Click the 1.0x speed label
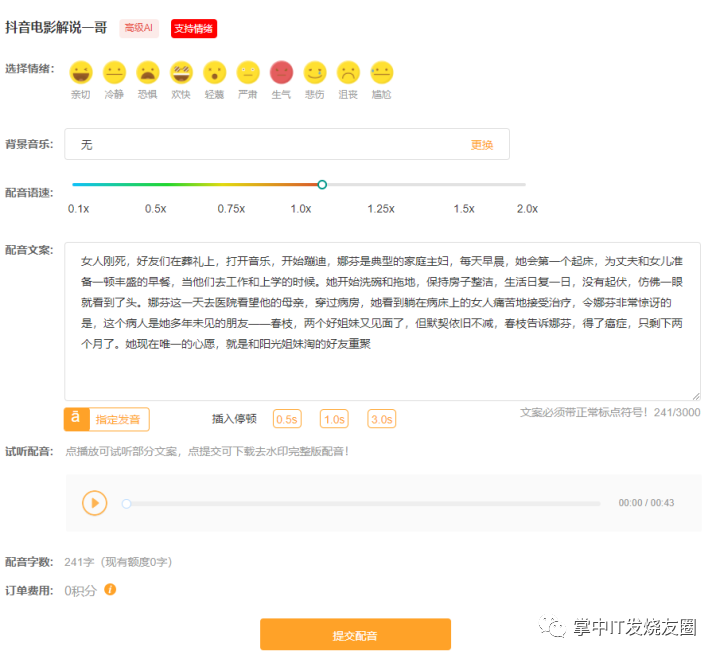This screenshot has width=720, height=659. coord(301,209)
